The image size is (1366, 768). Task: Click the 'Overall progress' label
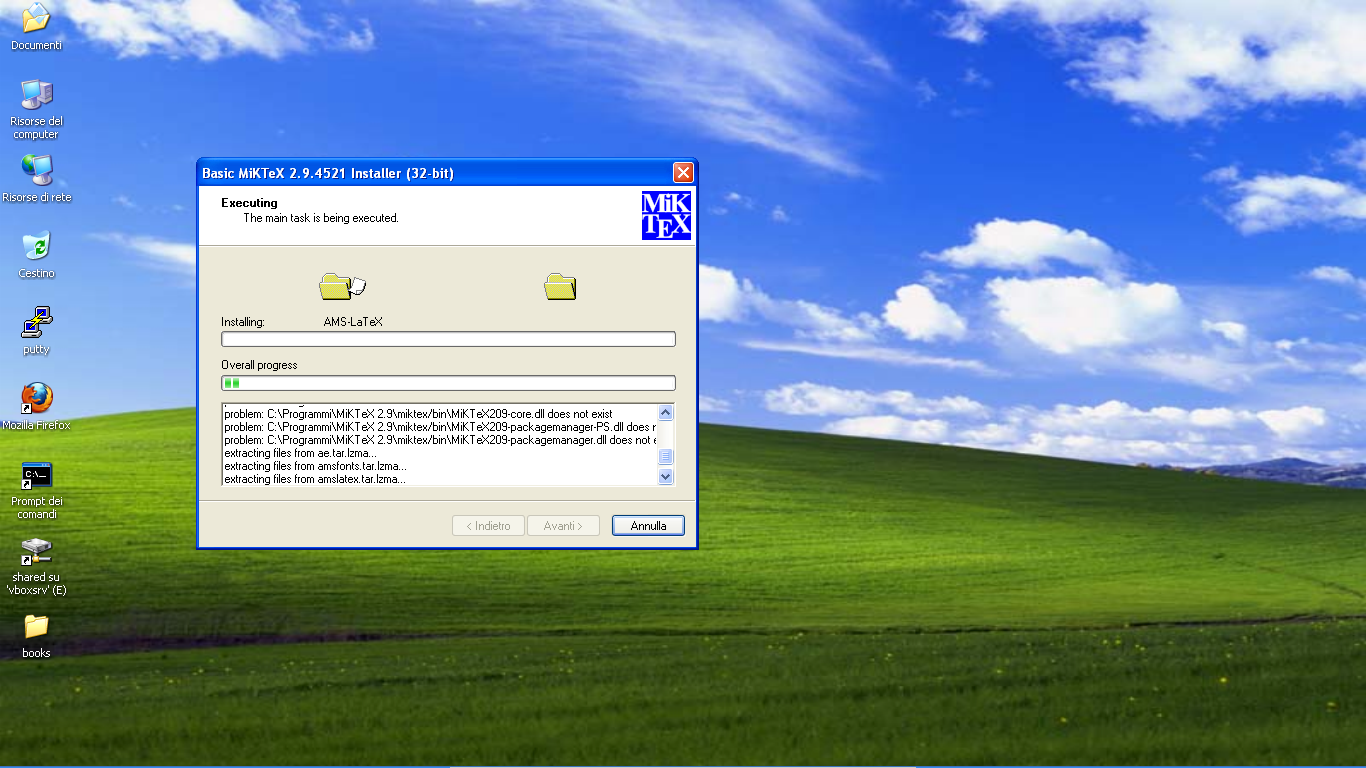point(259,365)
